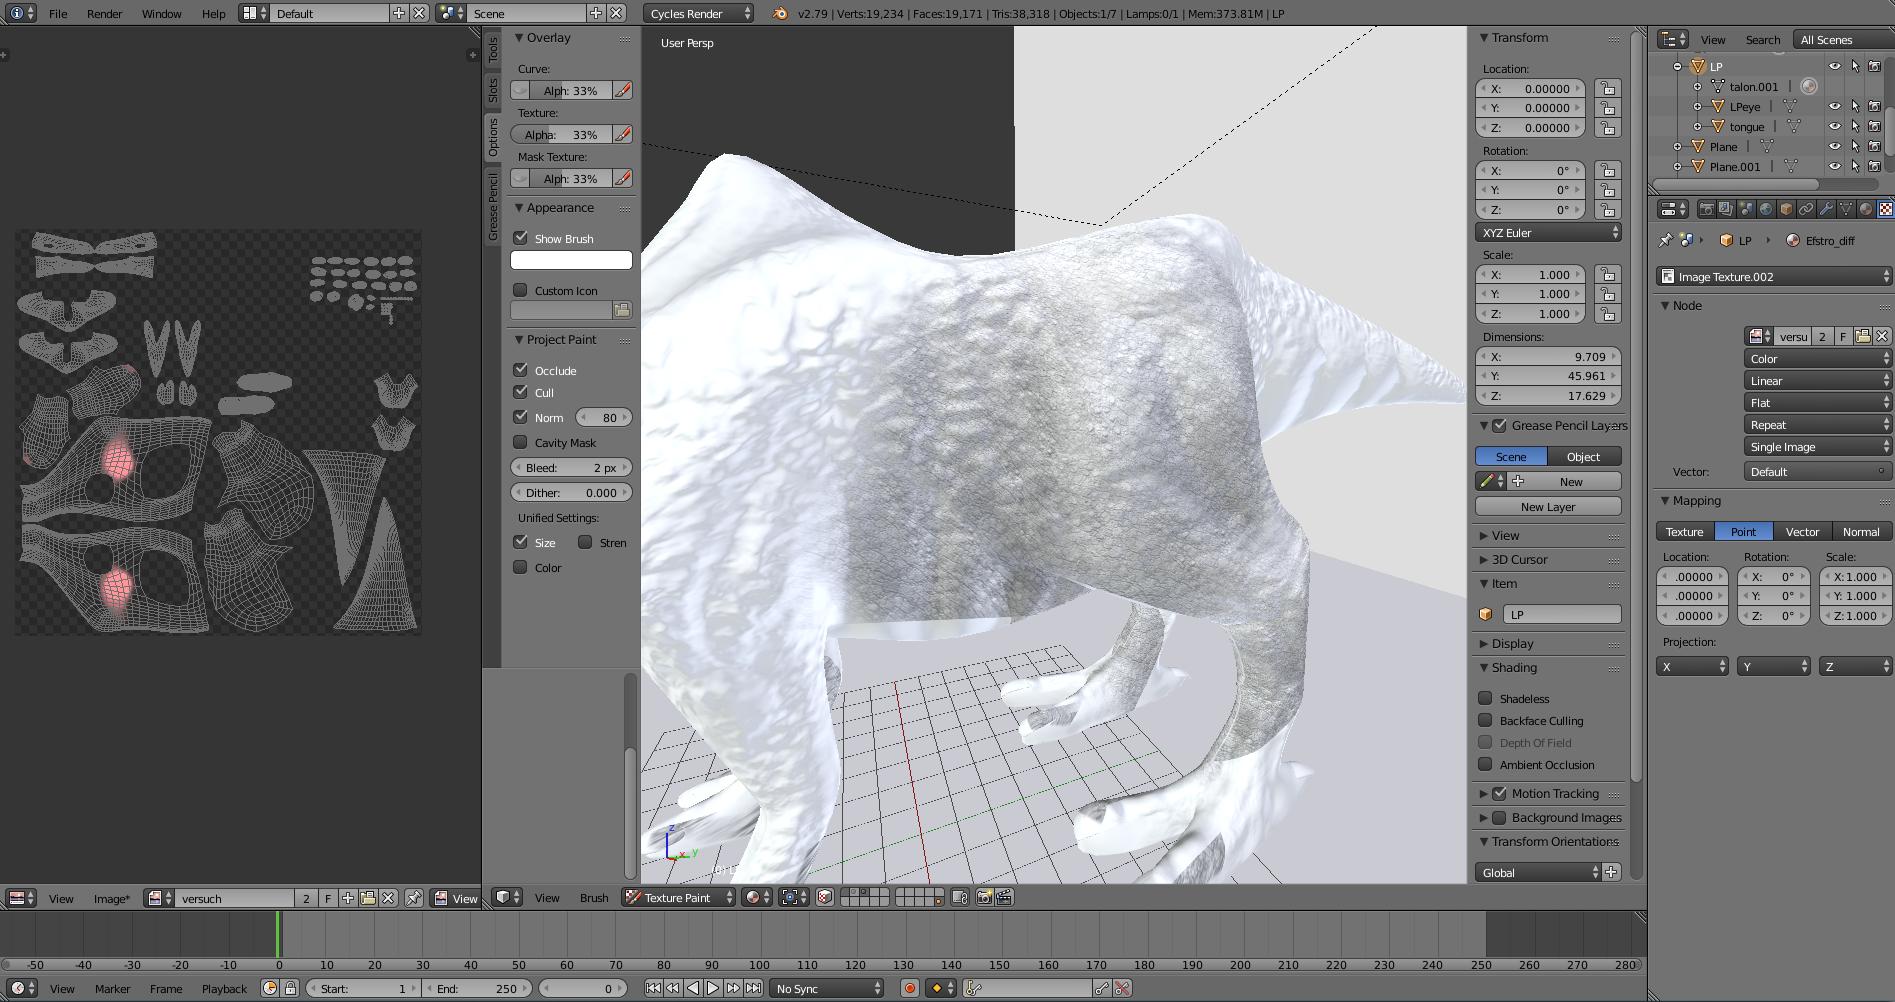Open the Window menu

point(161,13)
